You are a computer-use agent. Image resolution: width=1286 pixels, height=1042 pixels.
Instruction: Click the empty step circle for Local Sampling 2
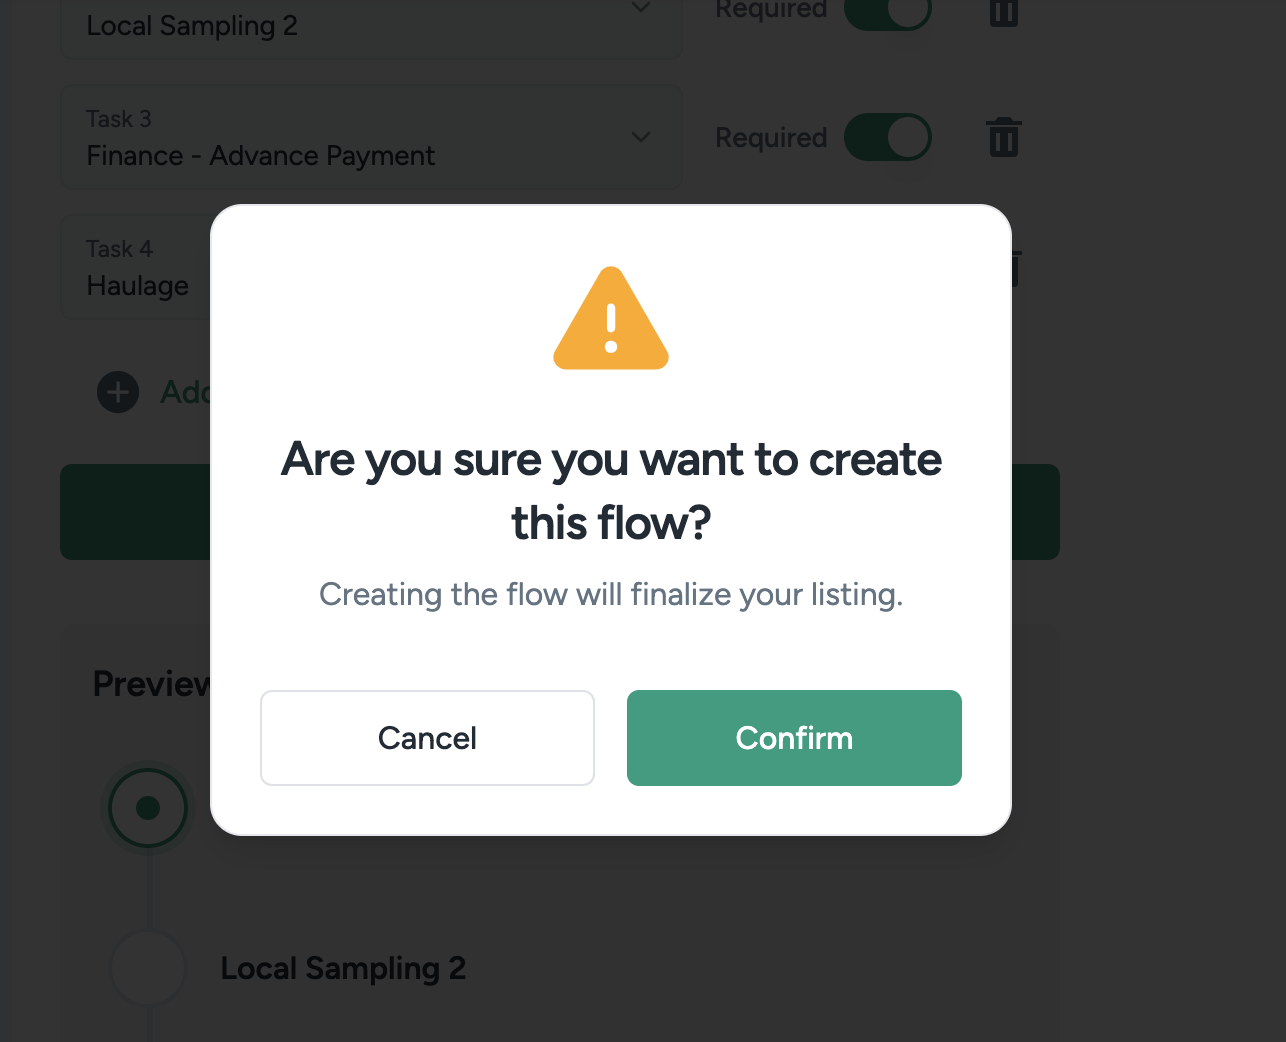point(148,968)
